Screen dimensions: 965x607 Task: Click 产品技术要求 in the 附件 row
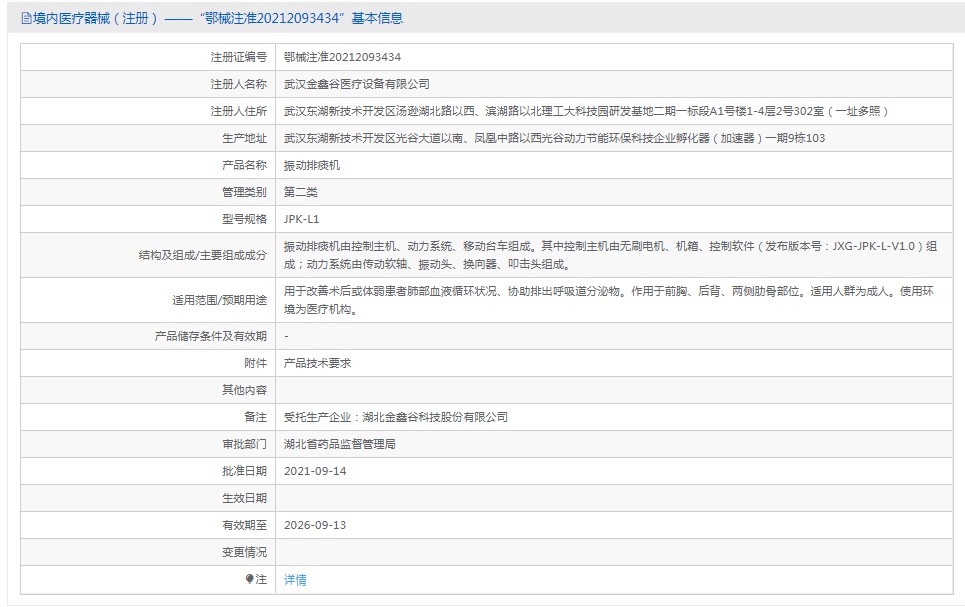[317, 363]
